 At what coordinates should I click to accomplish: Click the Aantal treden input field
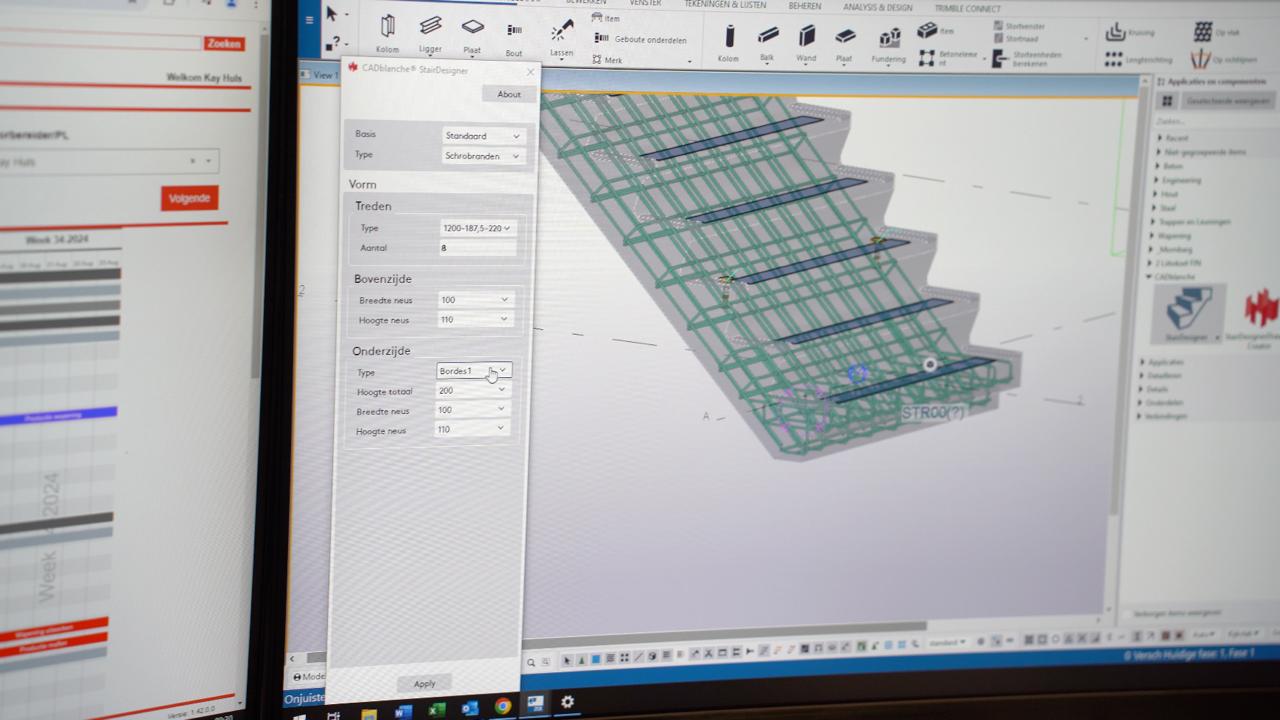click(477, 248)
